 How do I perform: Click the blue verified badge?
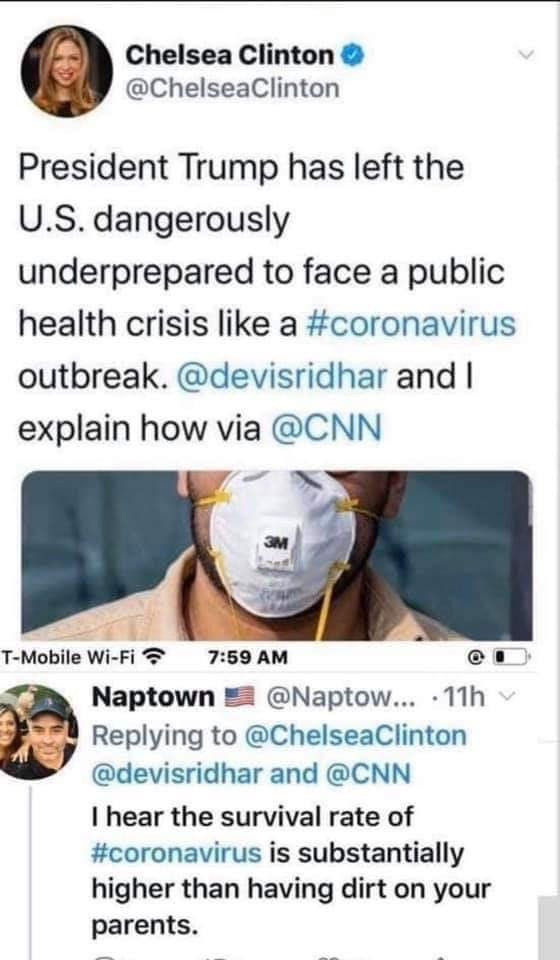[x=353, y=56]
